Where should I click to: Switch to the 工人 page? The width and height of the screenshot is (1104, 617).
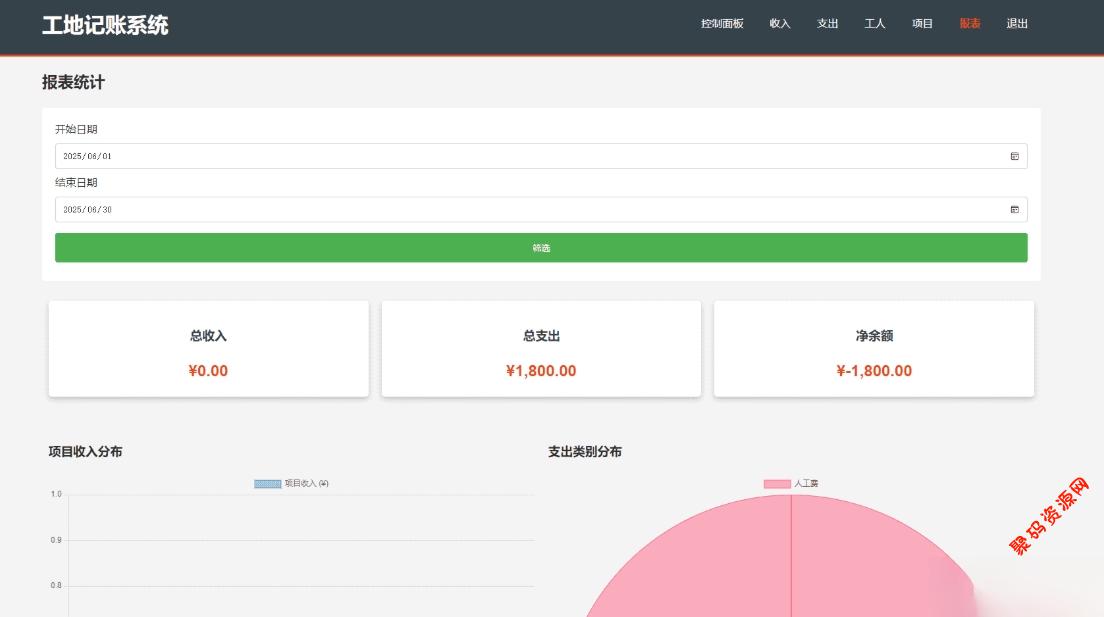point(875,24)
